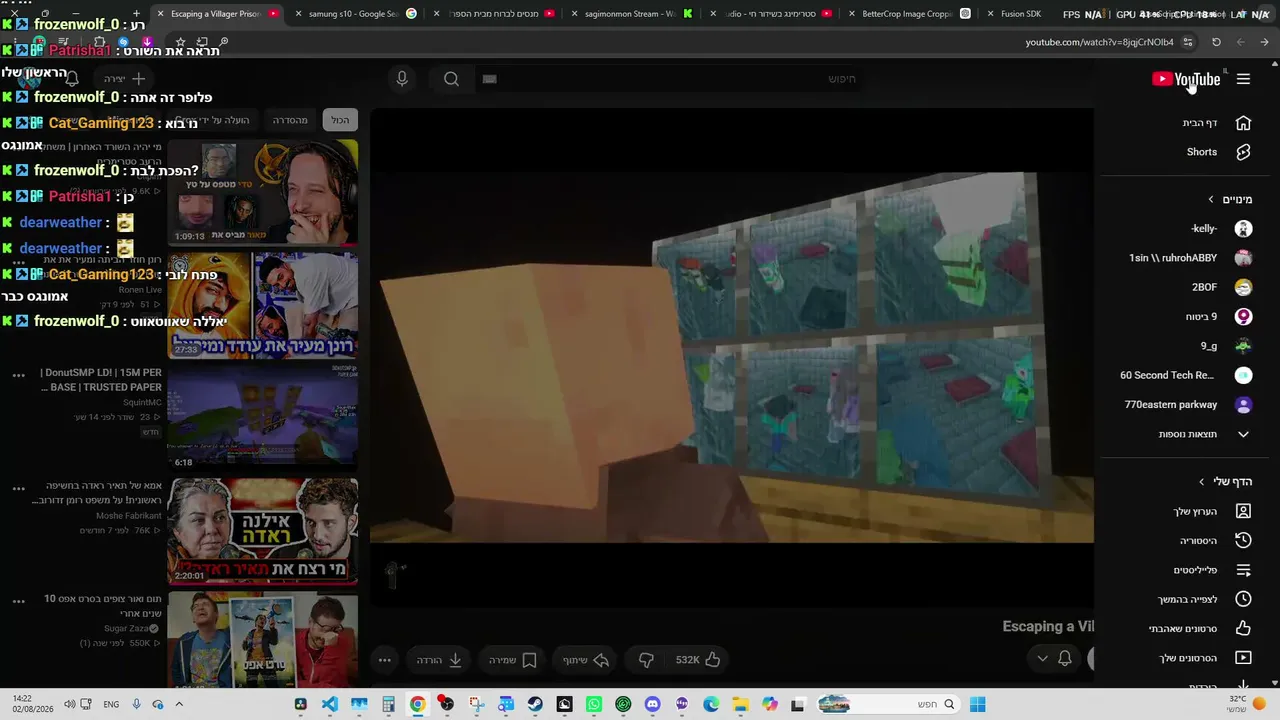Click the Home icon in the sidebar
1280x720 pixels.
click(x=1243, y=123)
